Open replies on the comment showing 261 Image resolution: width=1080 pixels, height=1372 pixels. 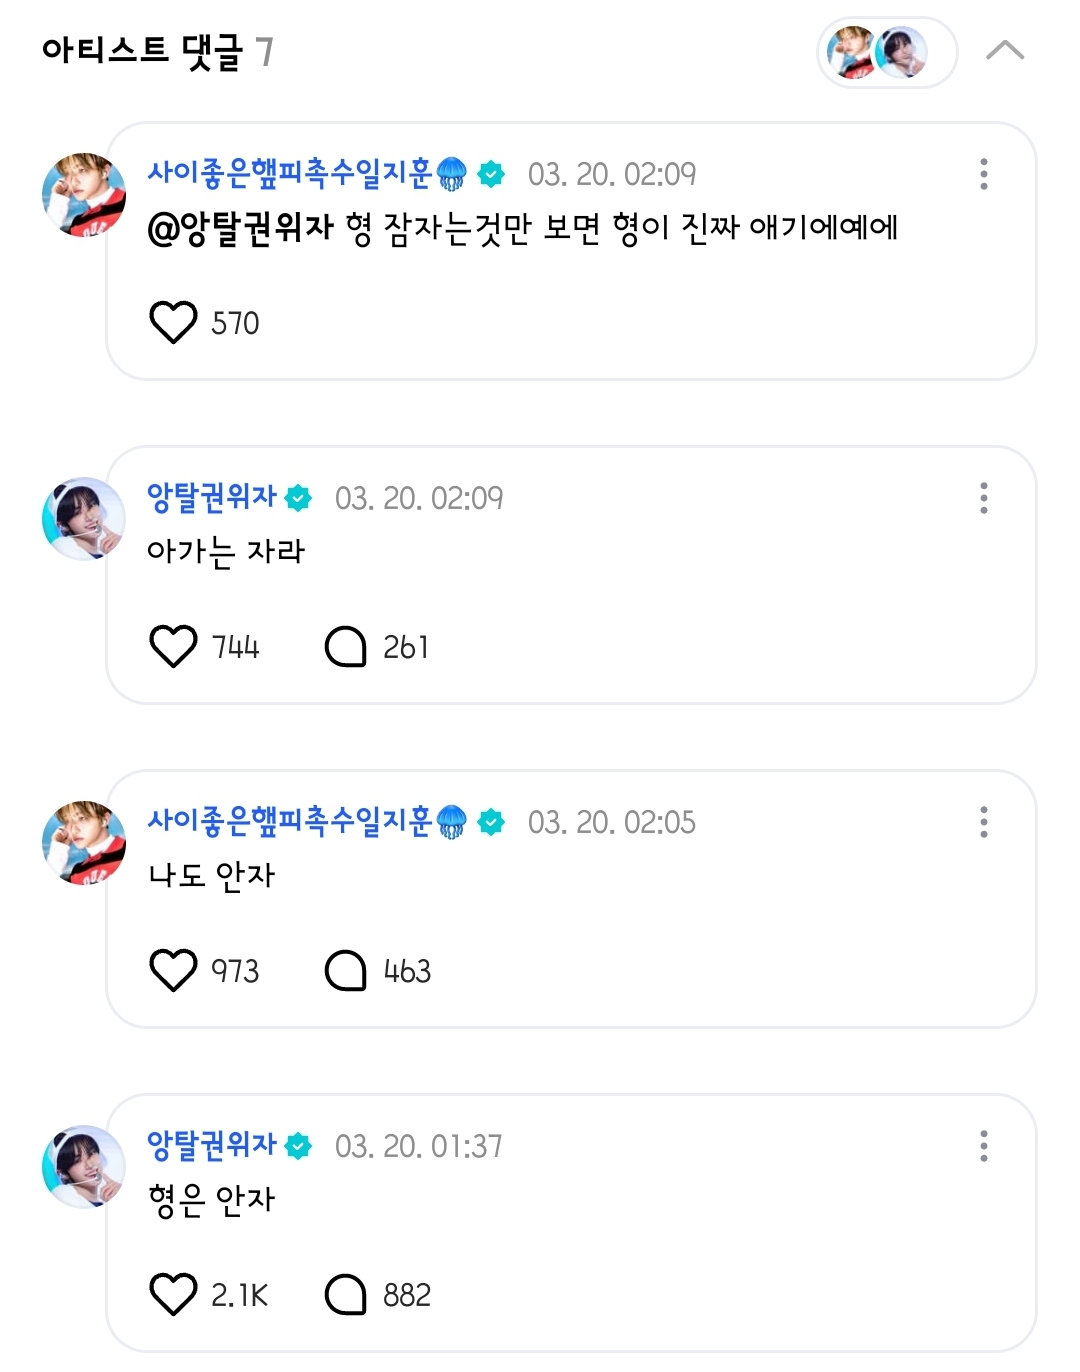tap(346, 647)
